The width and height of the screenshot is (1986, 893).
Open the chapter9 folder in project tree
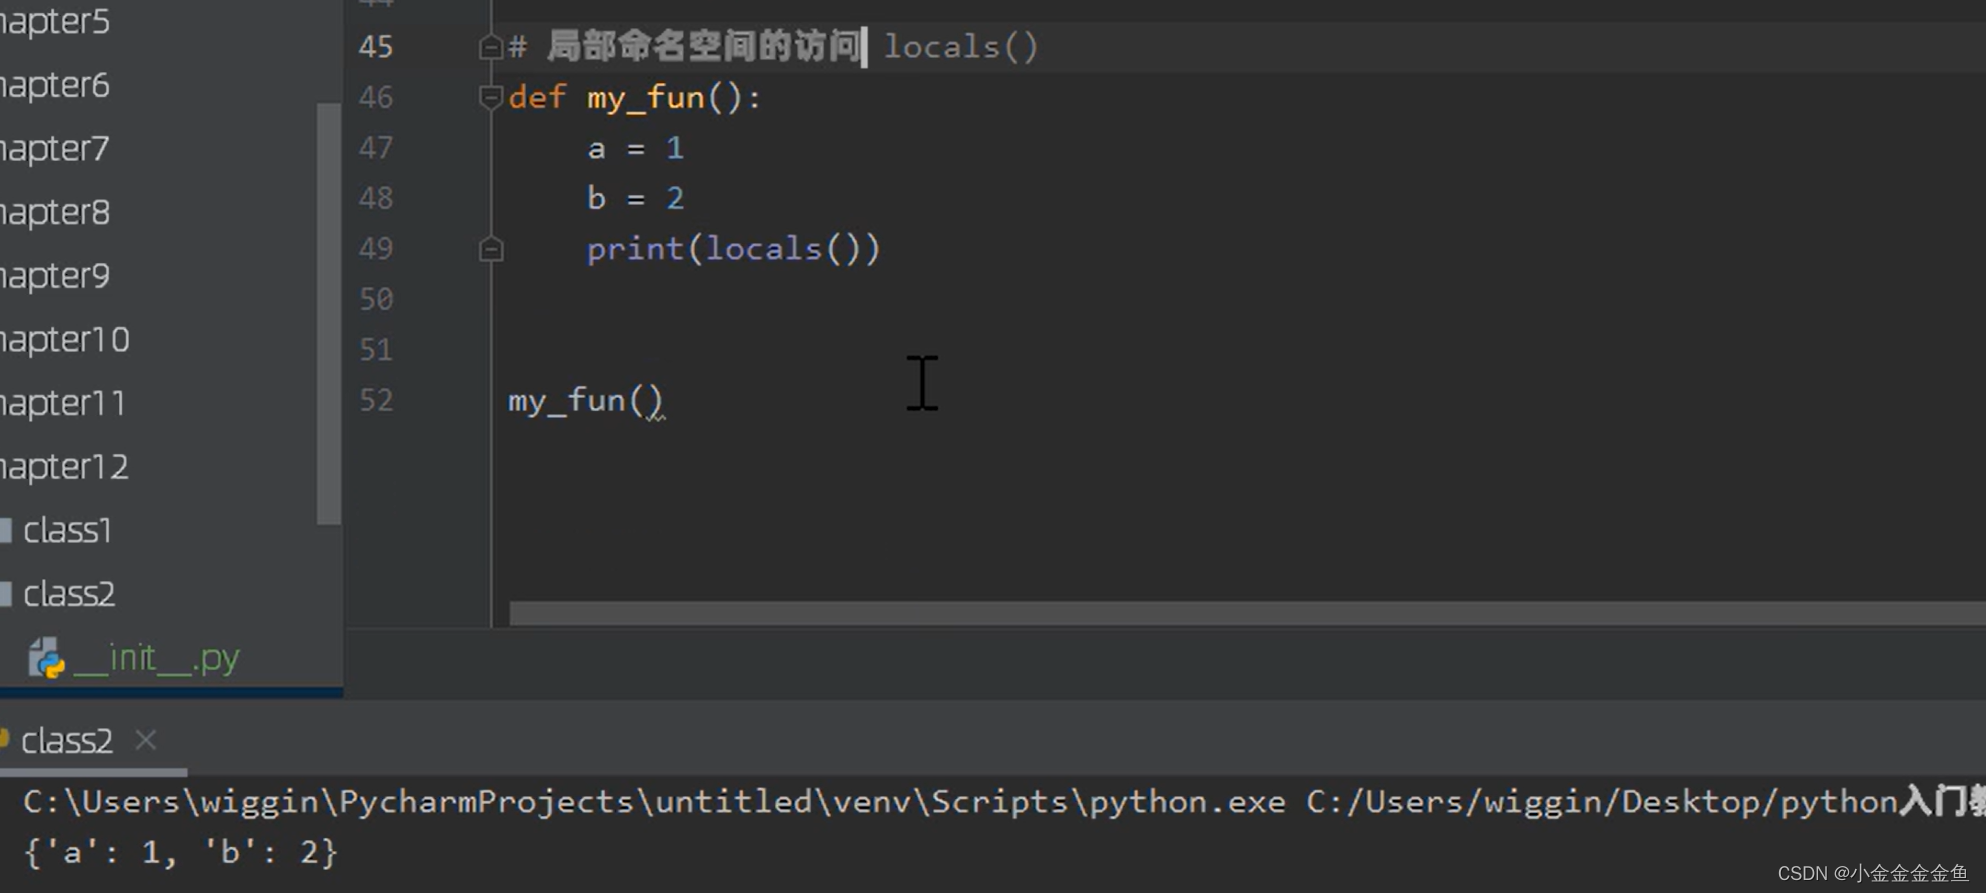(x=55, y=276)
